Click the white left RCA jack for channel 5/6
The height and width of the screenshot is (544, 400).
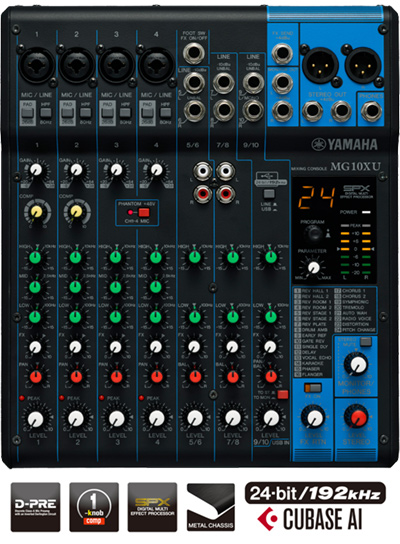203,171
